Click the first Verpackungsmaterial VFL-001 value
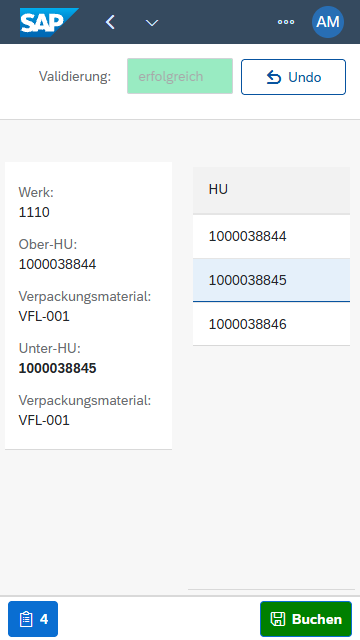The image size is (360, 640). (44, 316)
